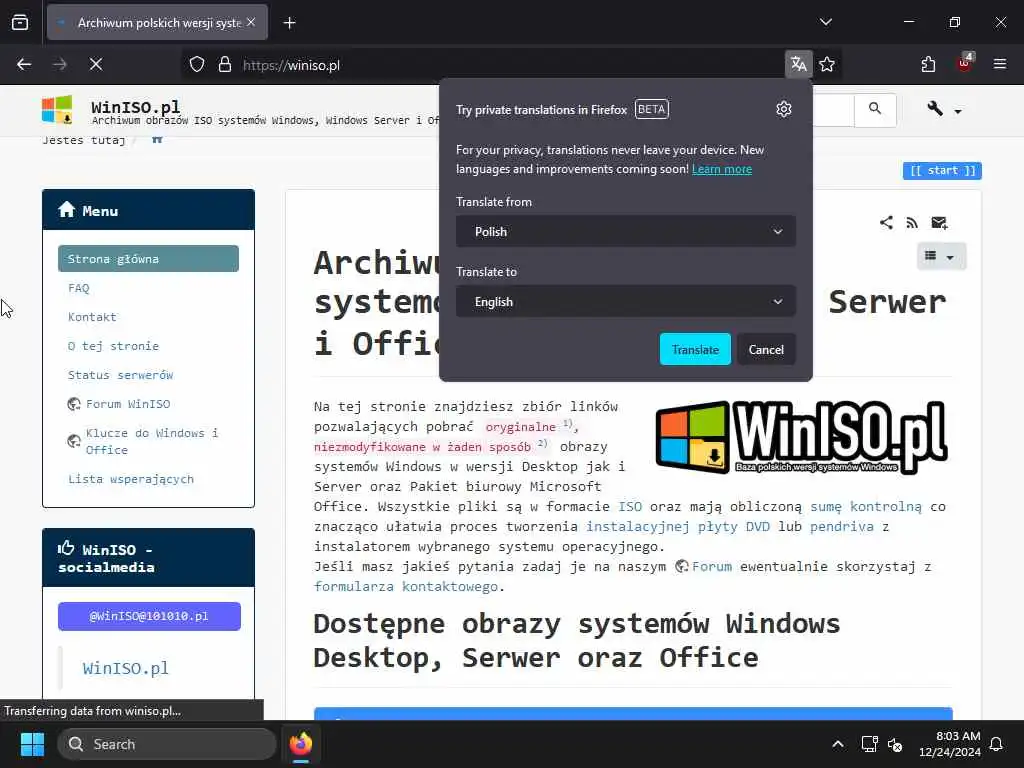
Task: Open a new browser tab
Action: [289, 23]
